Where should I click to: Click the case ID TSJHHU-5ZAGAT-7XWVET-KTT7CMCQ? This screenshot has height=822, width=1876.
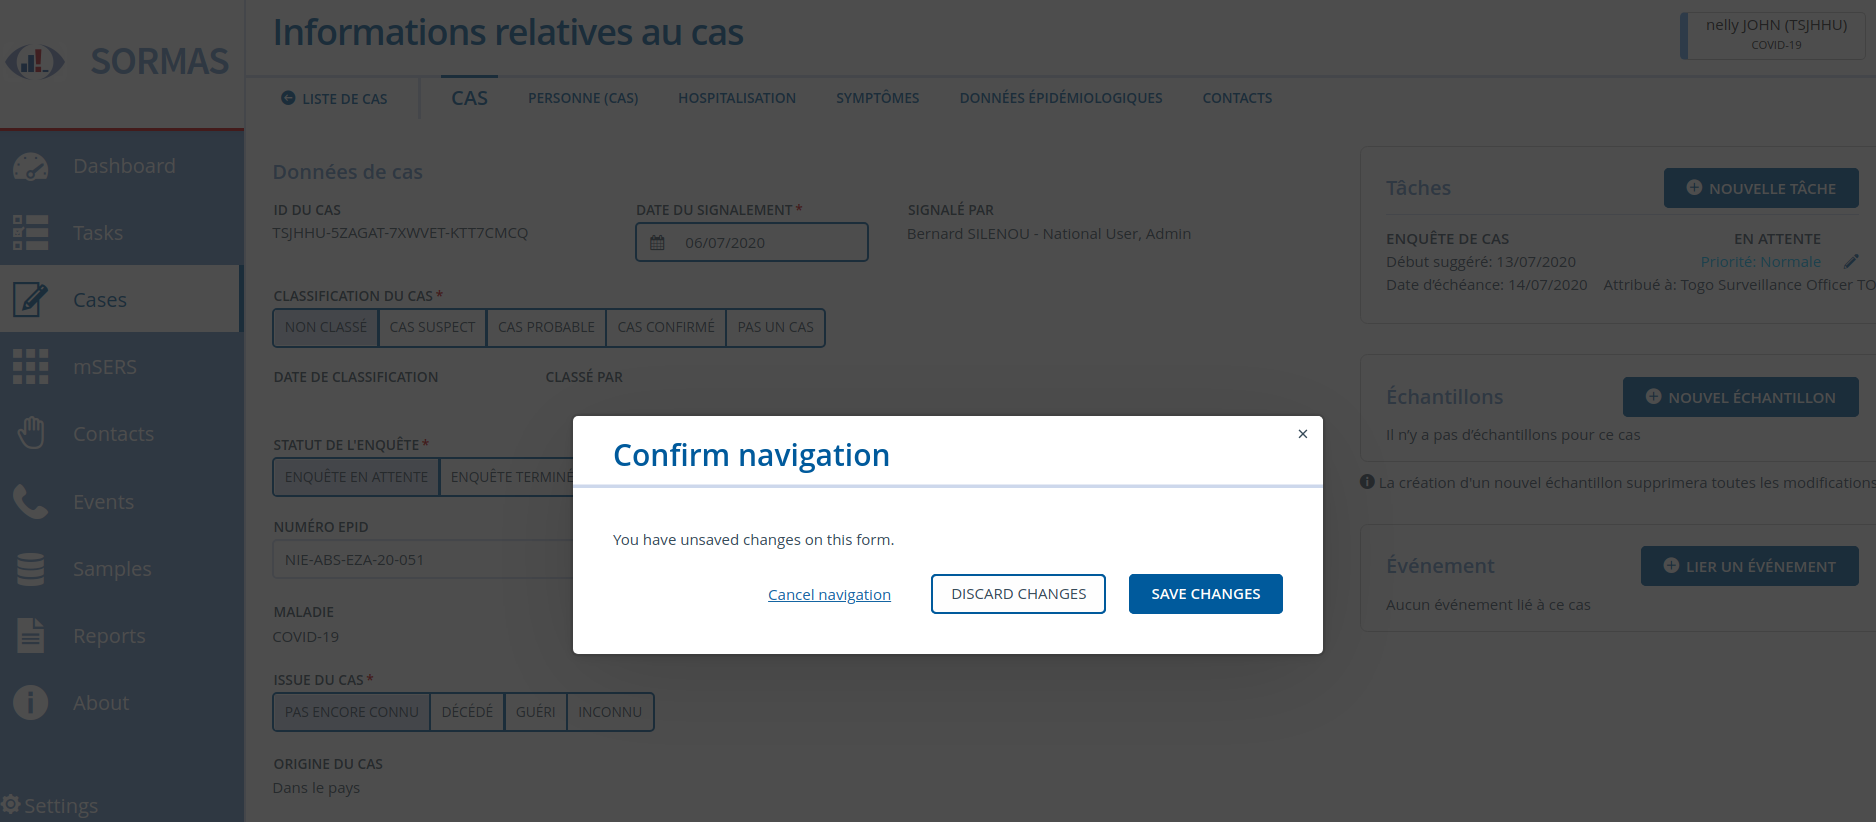[x=400, y=233]
